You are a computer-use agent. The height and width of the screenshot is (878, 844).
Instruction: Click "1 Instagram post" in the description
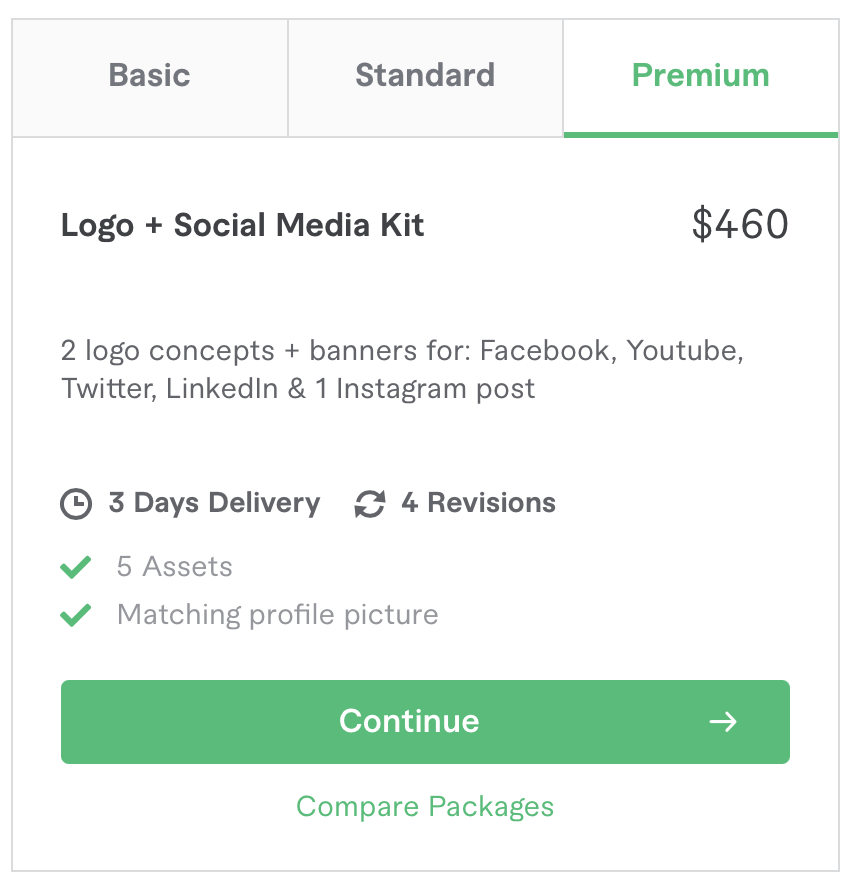425,388
